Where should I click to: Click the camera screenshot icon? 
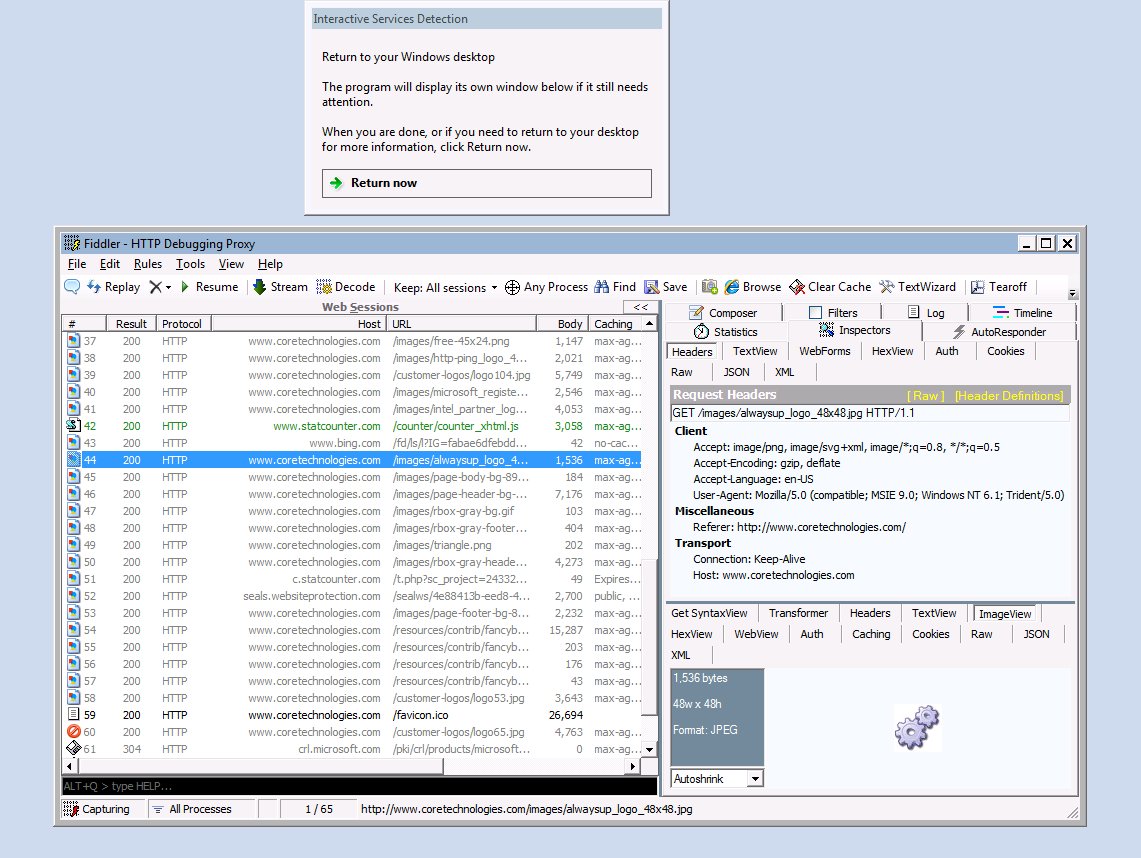pos(709,287)
